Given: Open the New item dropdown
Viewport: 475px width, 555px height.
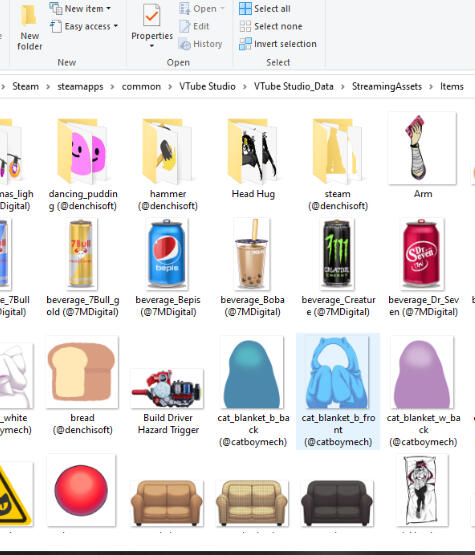Looking at the screenshot, I should 80,8.
